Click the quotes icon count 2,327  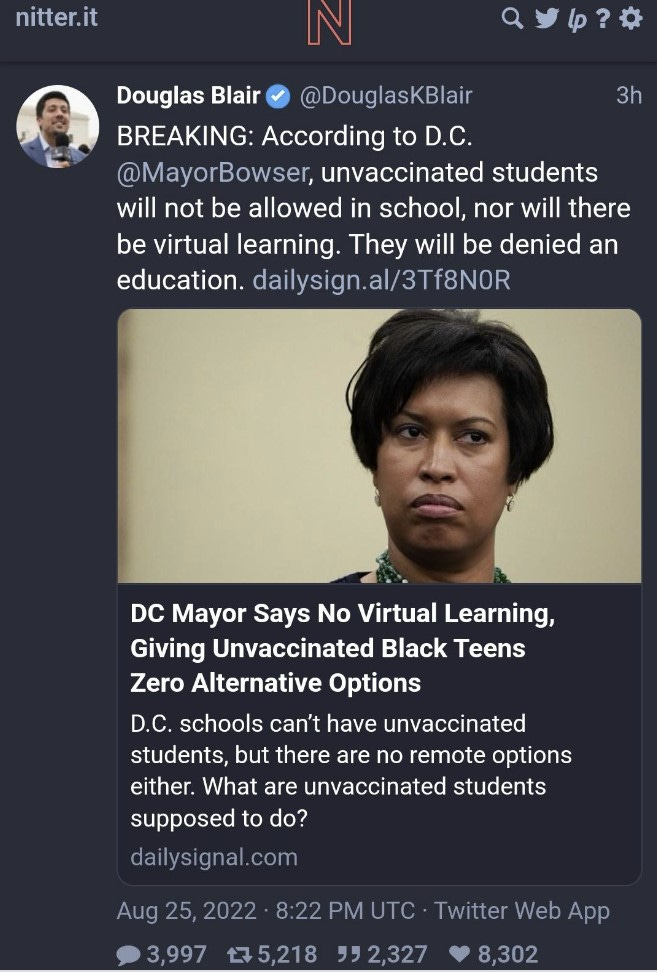click(x=382, y=953)
